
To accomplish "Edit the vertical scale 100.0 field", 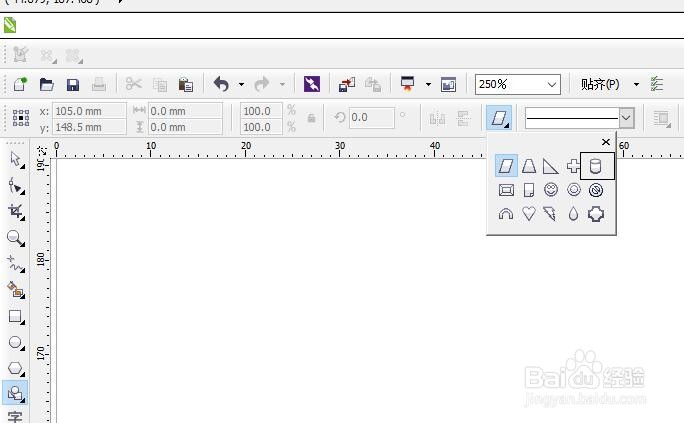I will [261, 127].
